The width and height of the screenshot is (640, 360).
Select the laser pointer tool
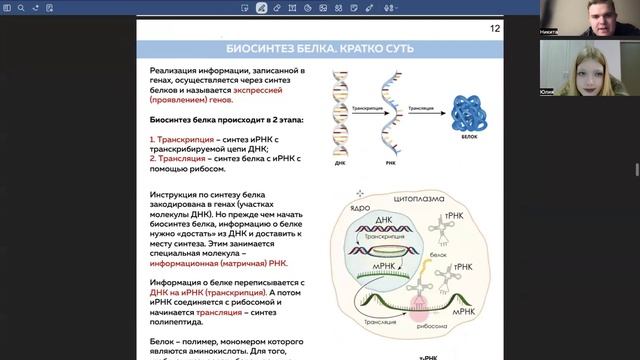click(369, 8)
